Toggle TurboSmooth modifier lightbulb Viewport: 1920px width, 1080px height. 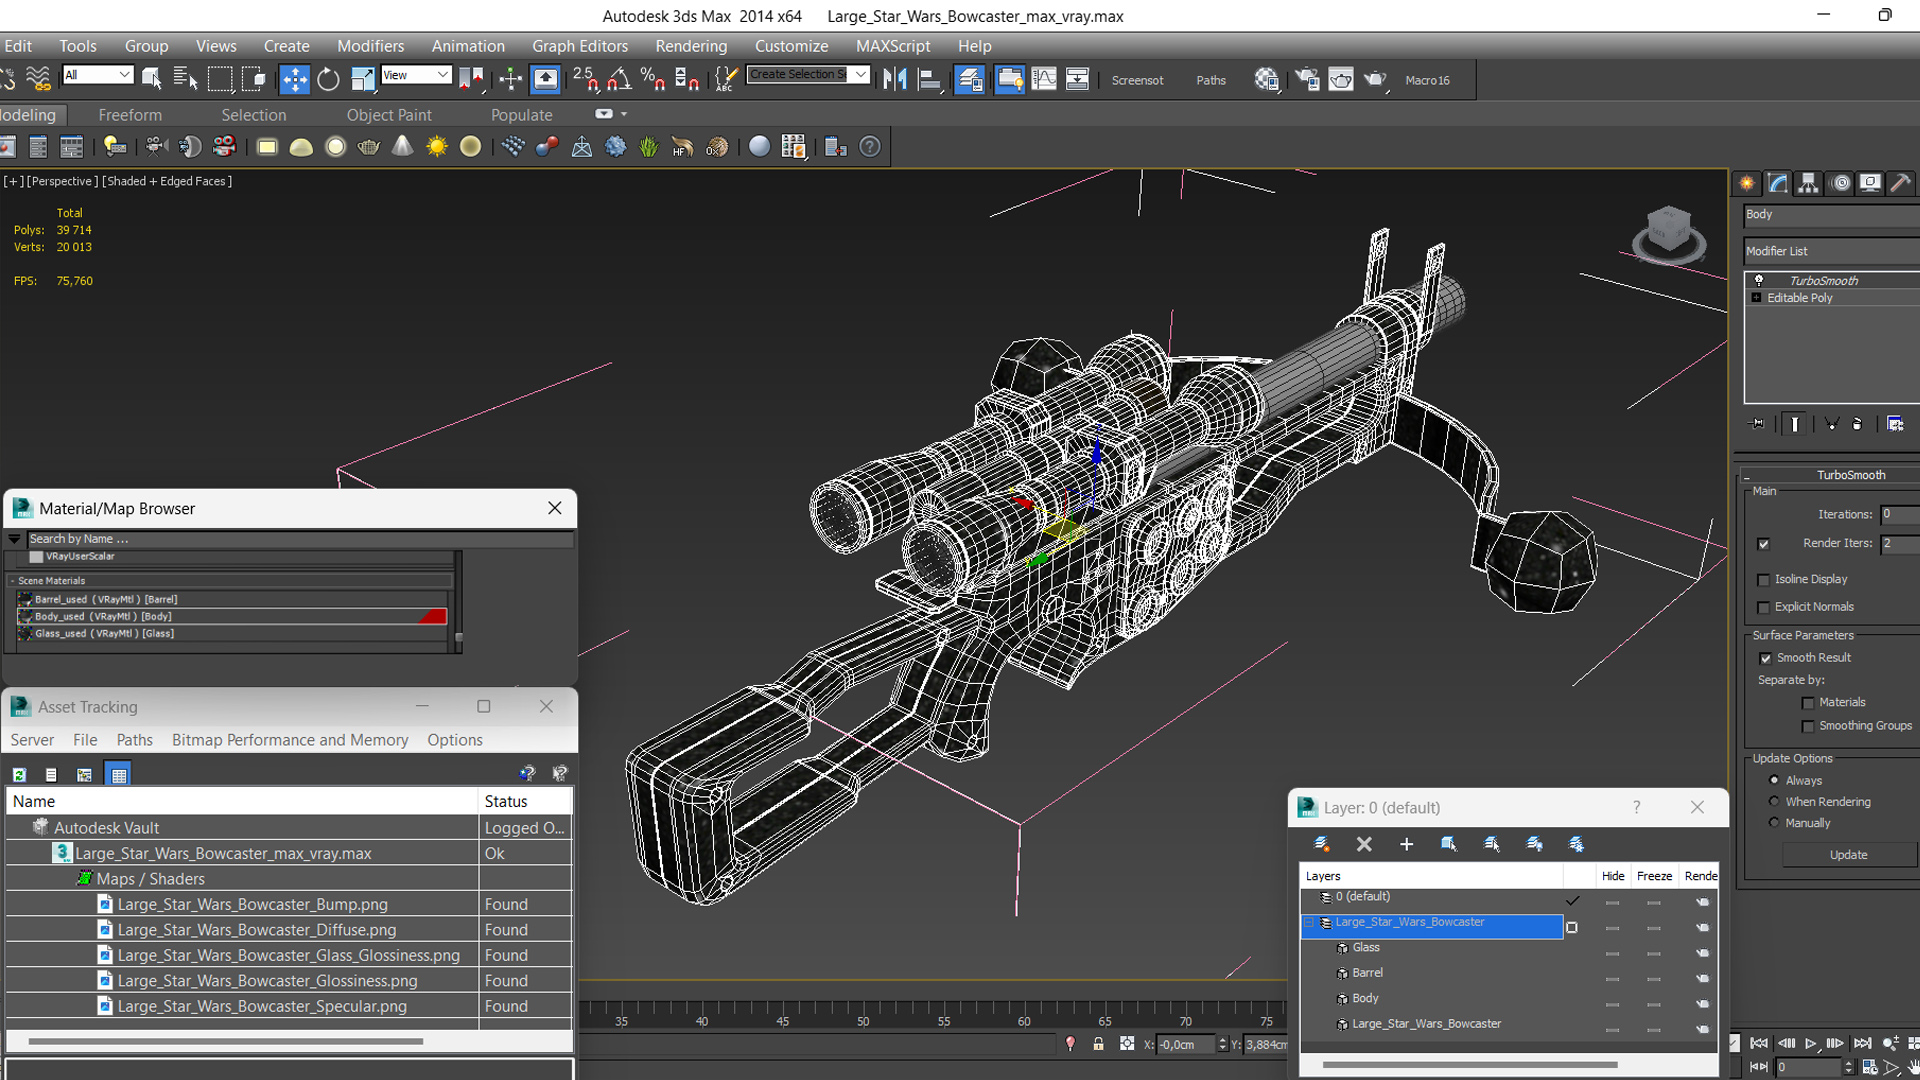[x=1759, y=280]
